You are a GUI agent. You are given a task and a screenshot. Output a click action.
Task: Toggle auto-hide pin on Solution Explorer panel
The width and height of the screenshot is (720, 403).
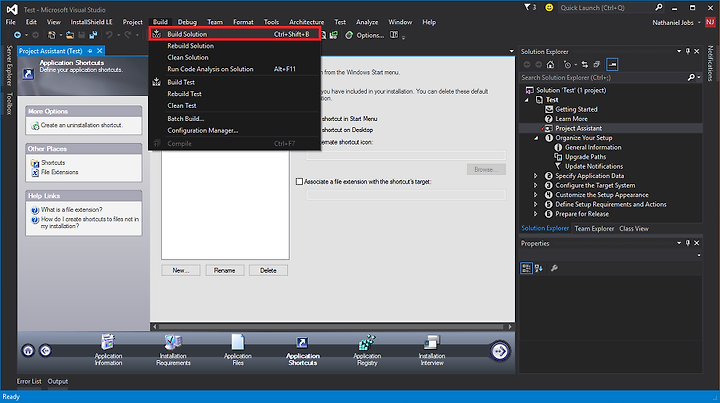pos(688,51)
